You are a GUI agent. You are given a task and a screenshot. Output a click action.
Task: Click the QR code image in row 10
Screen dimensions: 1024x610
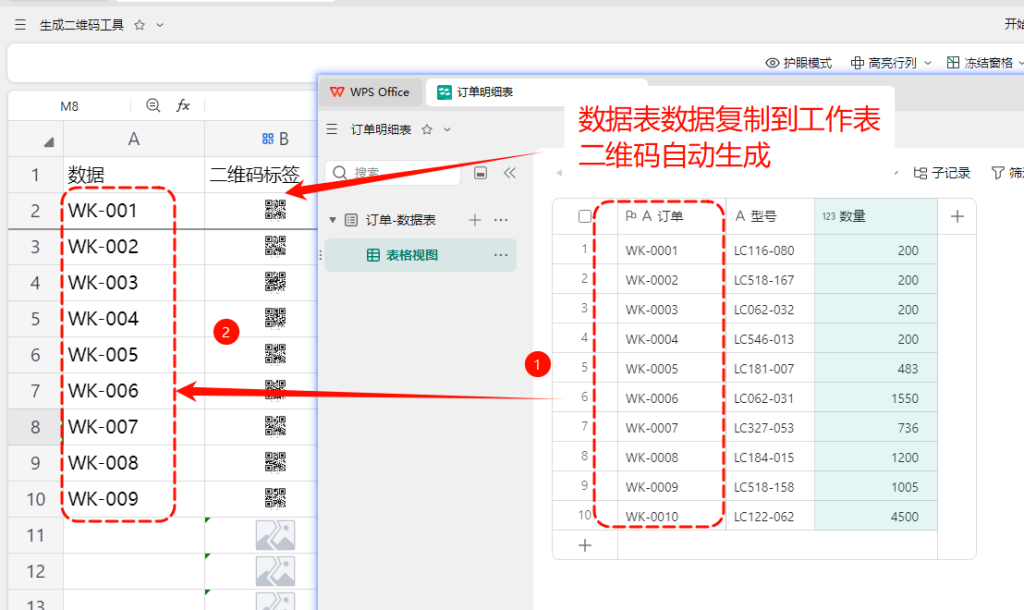[x=275, y=498]
